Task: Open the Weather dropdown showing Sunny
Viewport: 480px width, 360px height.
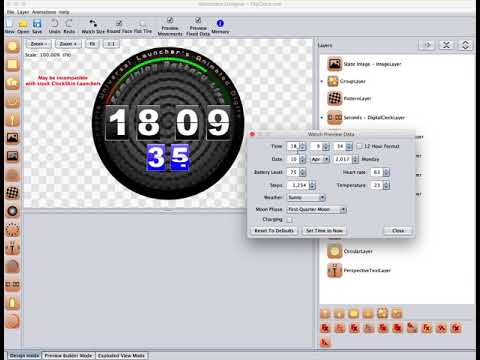Action: (306, 198)
